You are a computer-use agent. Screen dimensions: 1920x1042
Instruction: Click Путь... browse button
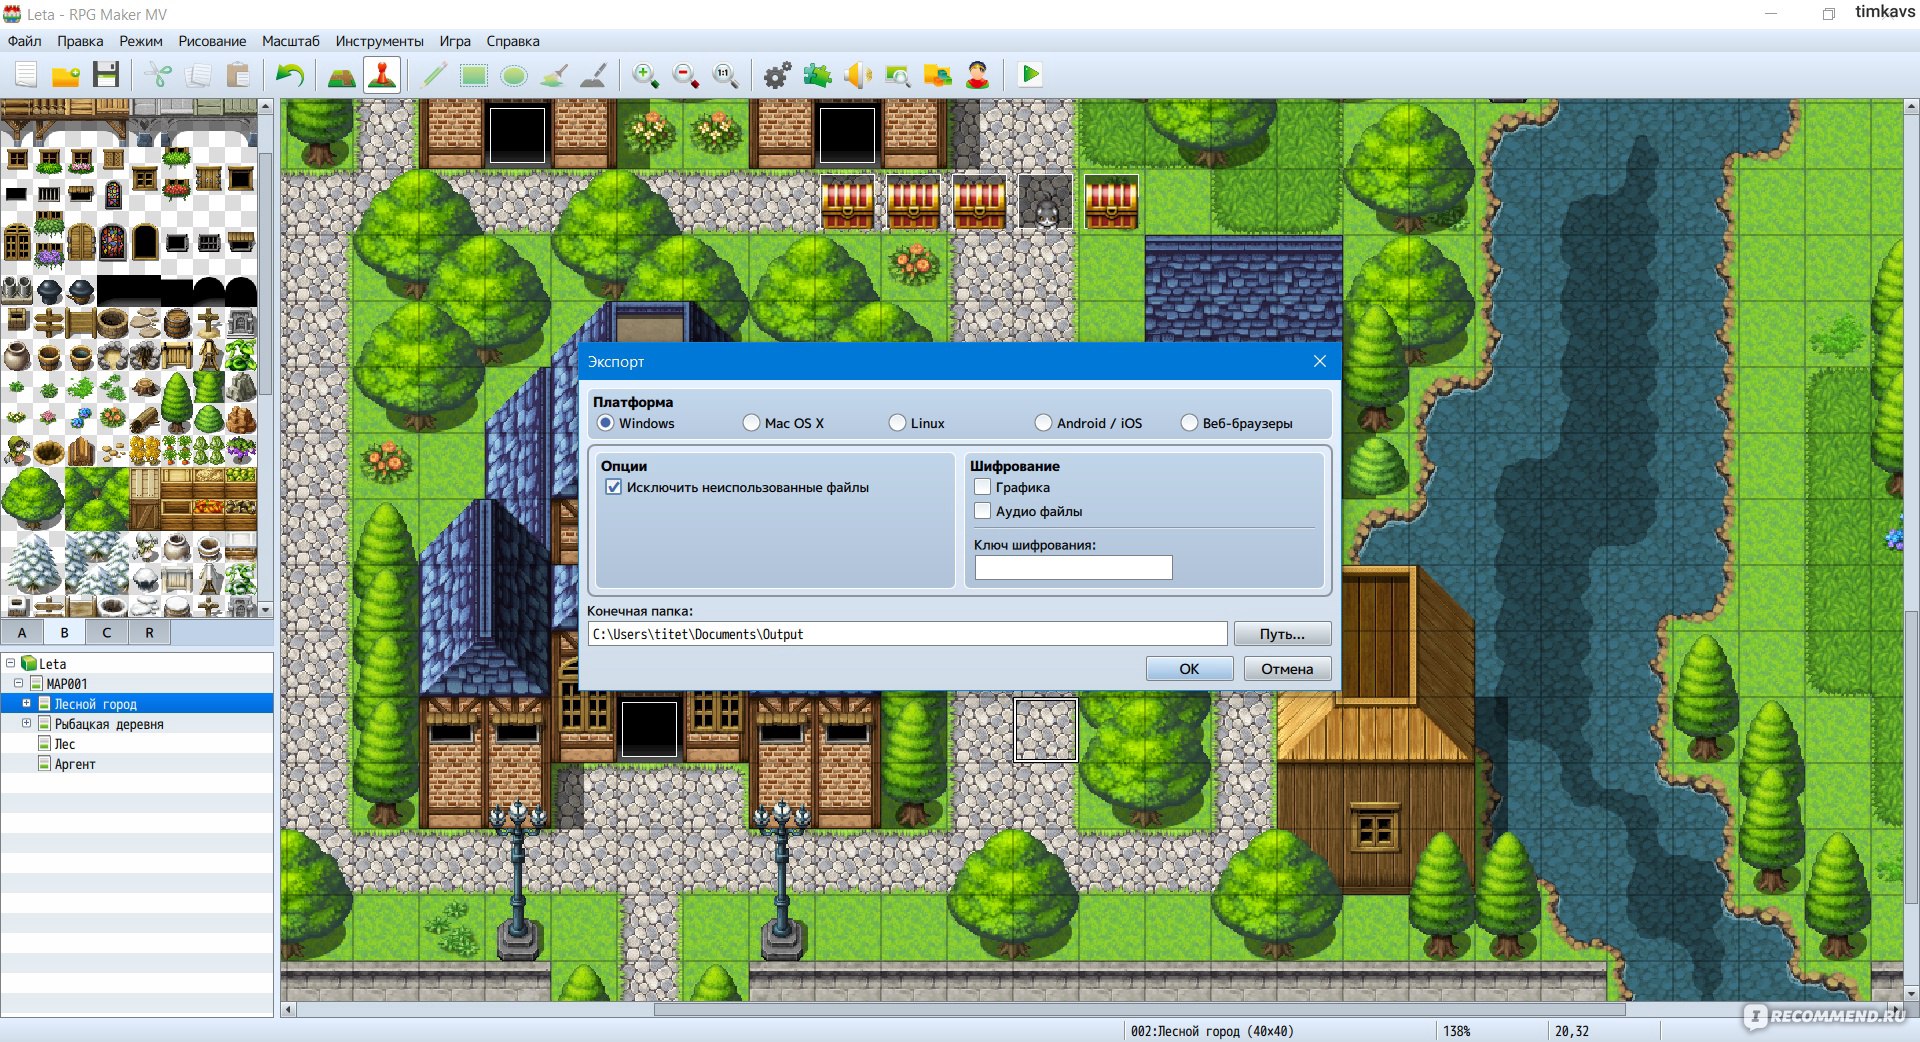tap(1282, 634)
